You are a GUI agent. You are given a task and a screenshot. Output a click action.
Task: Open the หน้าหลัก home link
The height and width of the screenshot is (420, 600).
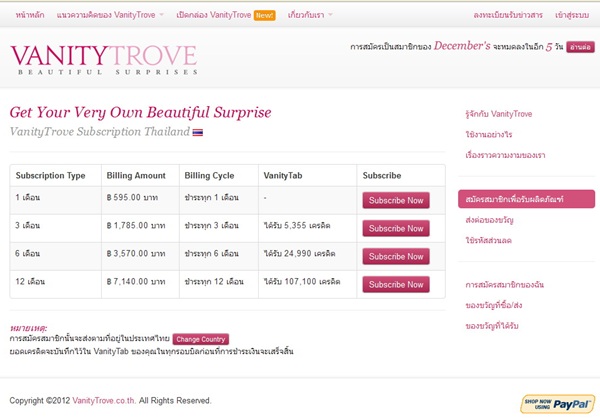(30, 15)
